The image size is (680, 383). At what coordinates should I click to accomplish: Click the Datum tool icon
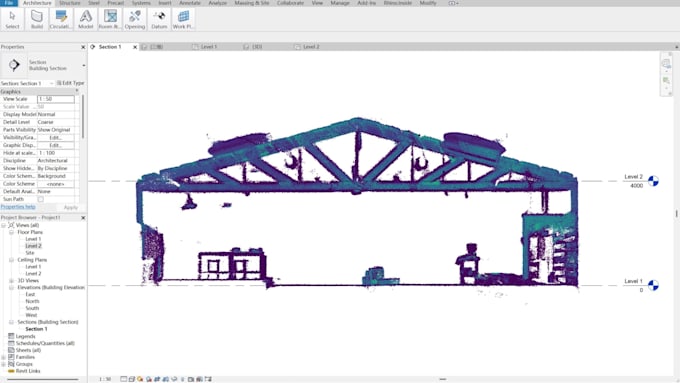[x=159, y=20]
